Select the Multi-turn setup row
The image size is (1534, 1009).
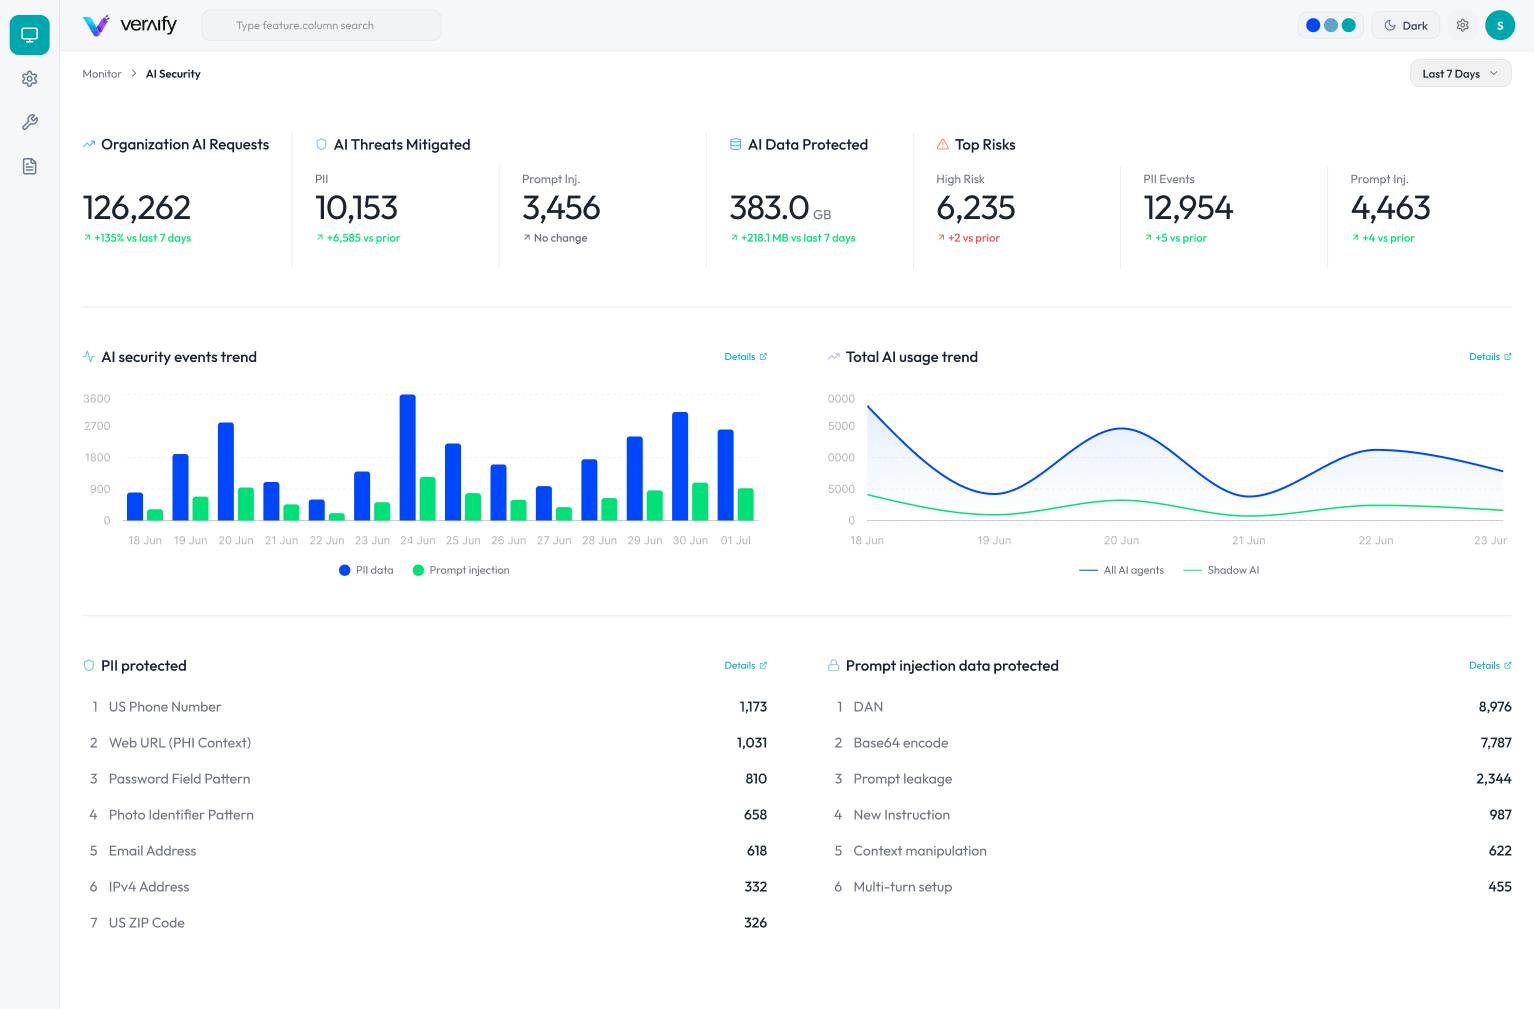[x=1169, y=887]
